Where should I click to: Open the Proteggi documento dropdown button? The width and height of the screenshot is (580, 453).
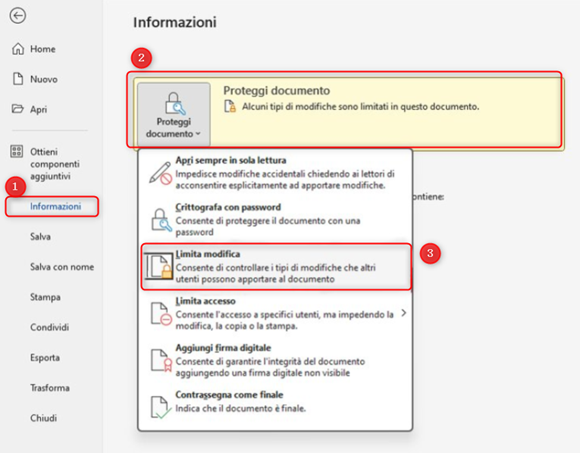173,114
